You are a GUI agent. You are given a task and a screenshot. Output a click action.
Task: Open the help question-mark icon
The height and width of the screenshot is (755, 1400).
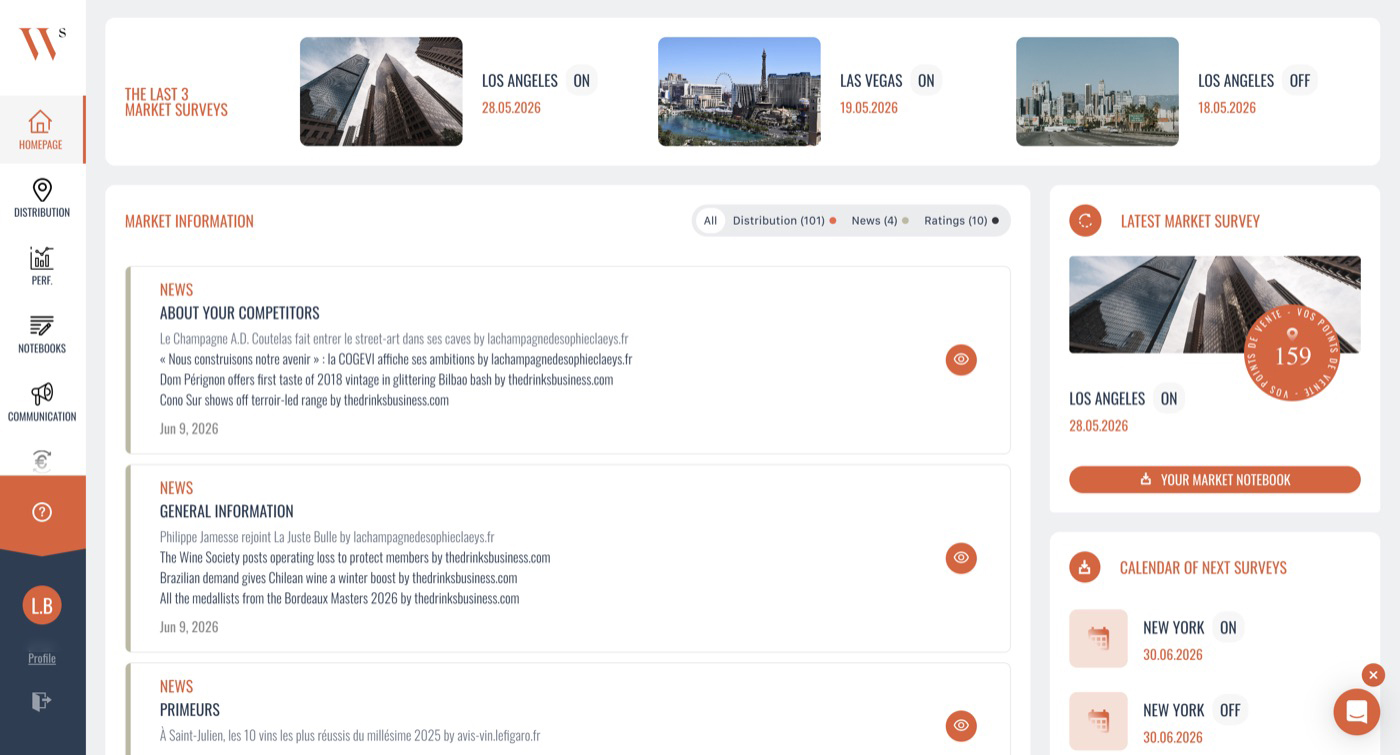[x=42, y=512]
